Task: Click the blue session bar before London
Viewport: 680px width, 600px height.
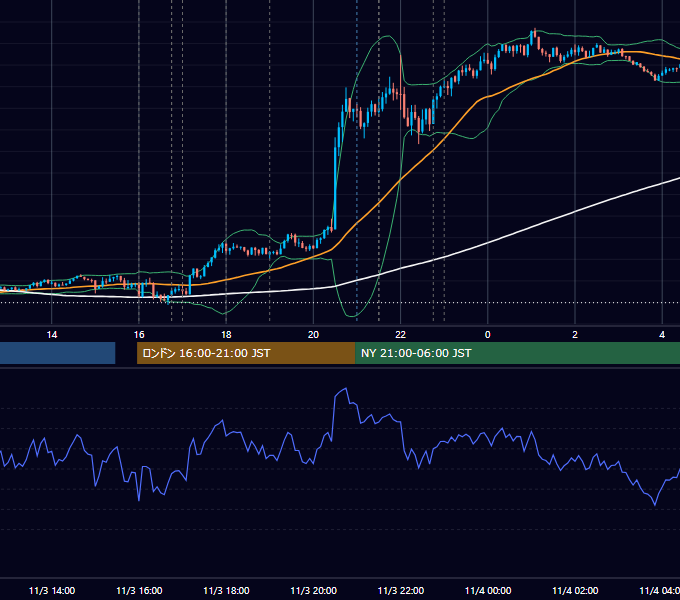Action: 57,353
